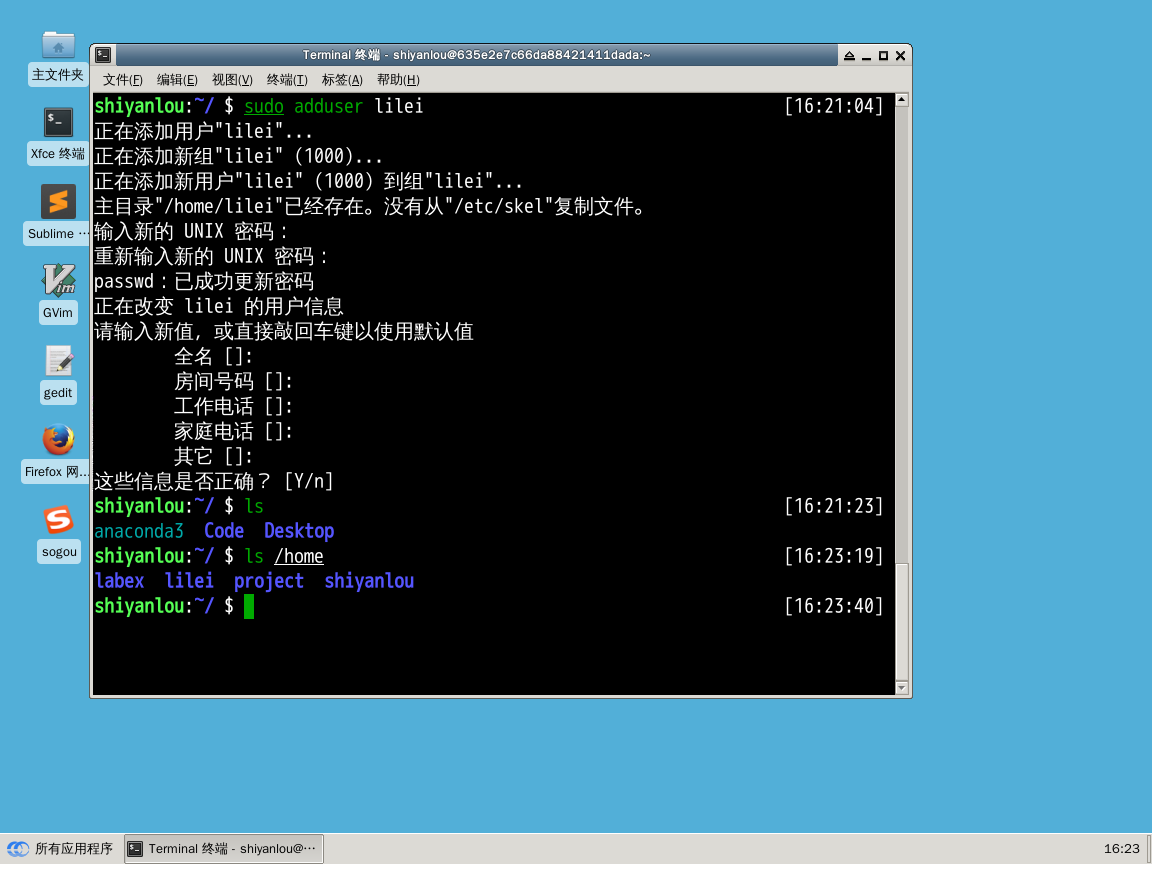The width and height of the screenshot is (1152, 896).
Task: Expand the 标签(A) menu
Action: pos(342,80)
